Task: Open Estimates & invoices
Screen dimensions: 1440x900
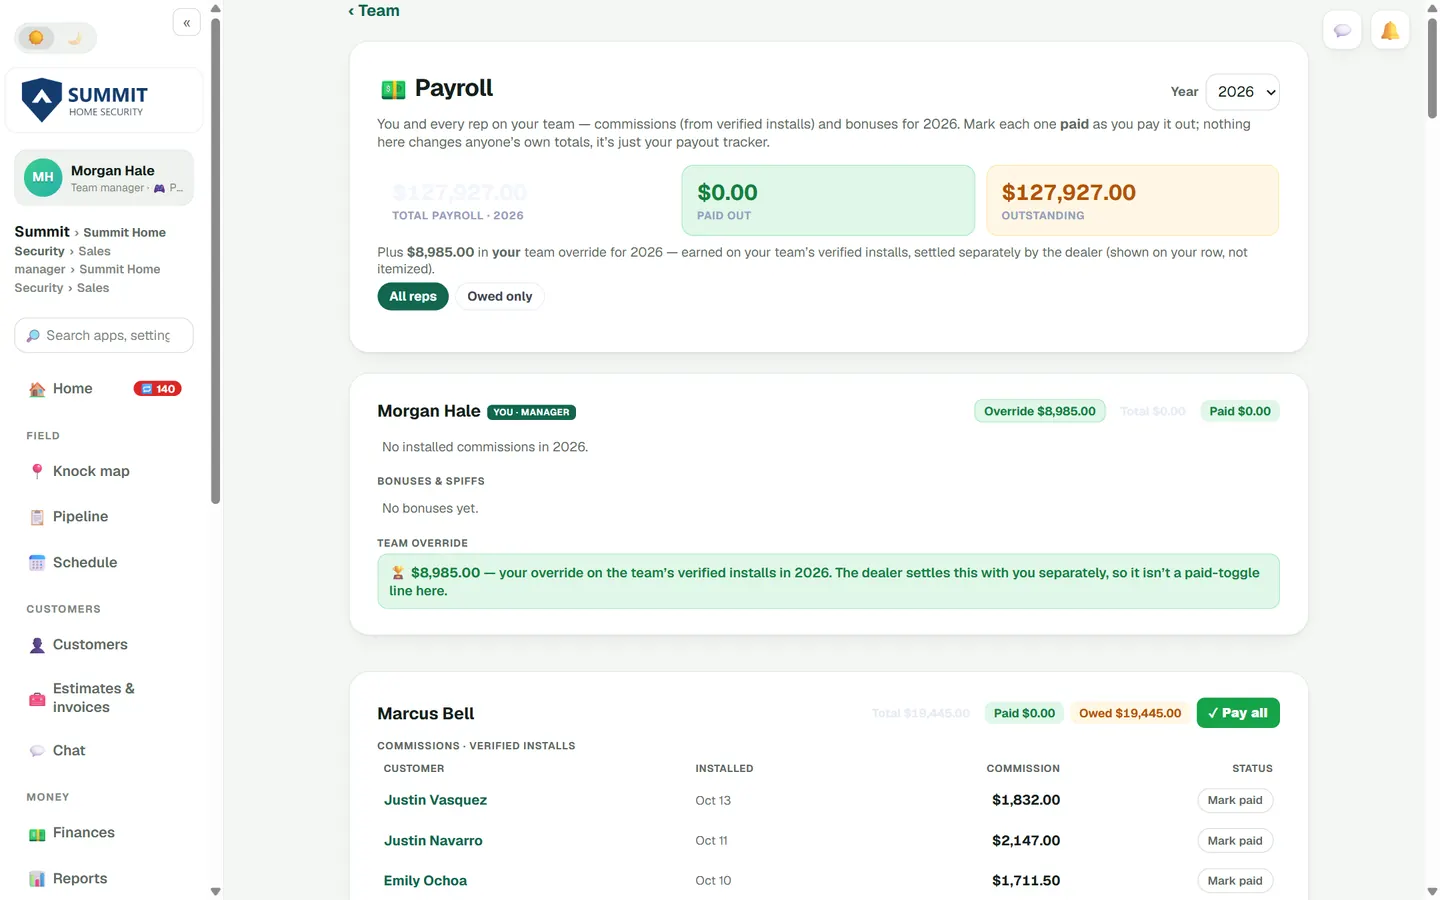Action: (104, 698)
